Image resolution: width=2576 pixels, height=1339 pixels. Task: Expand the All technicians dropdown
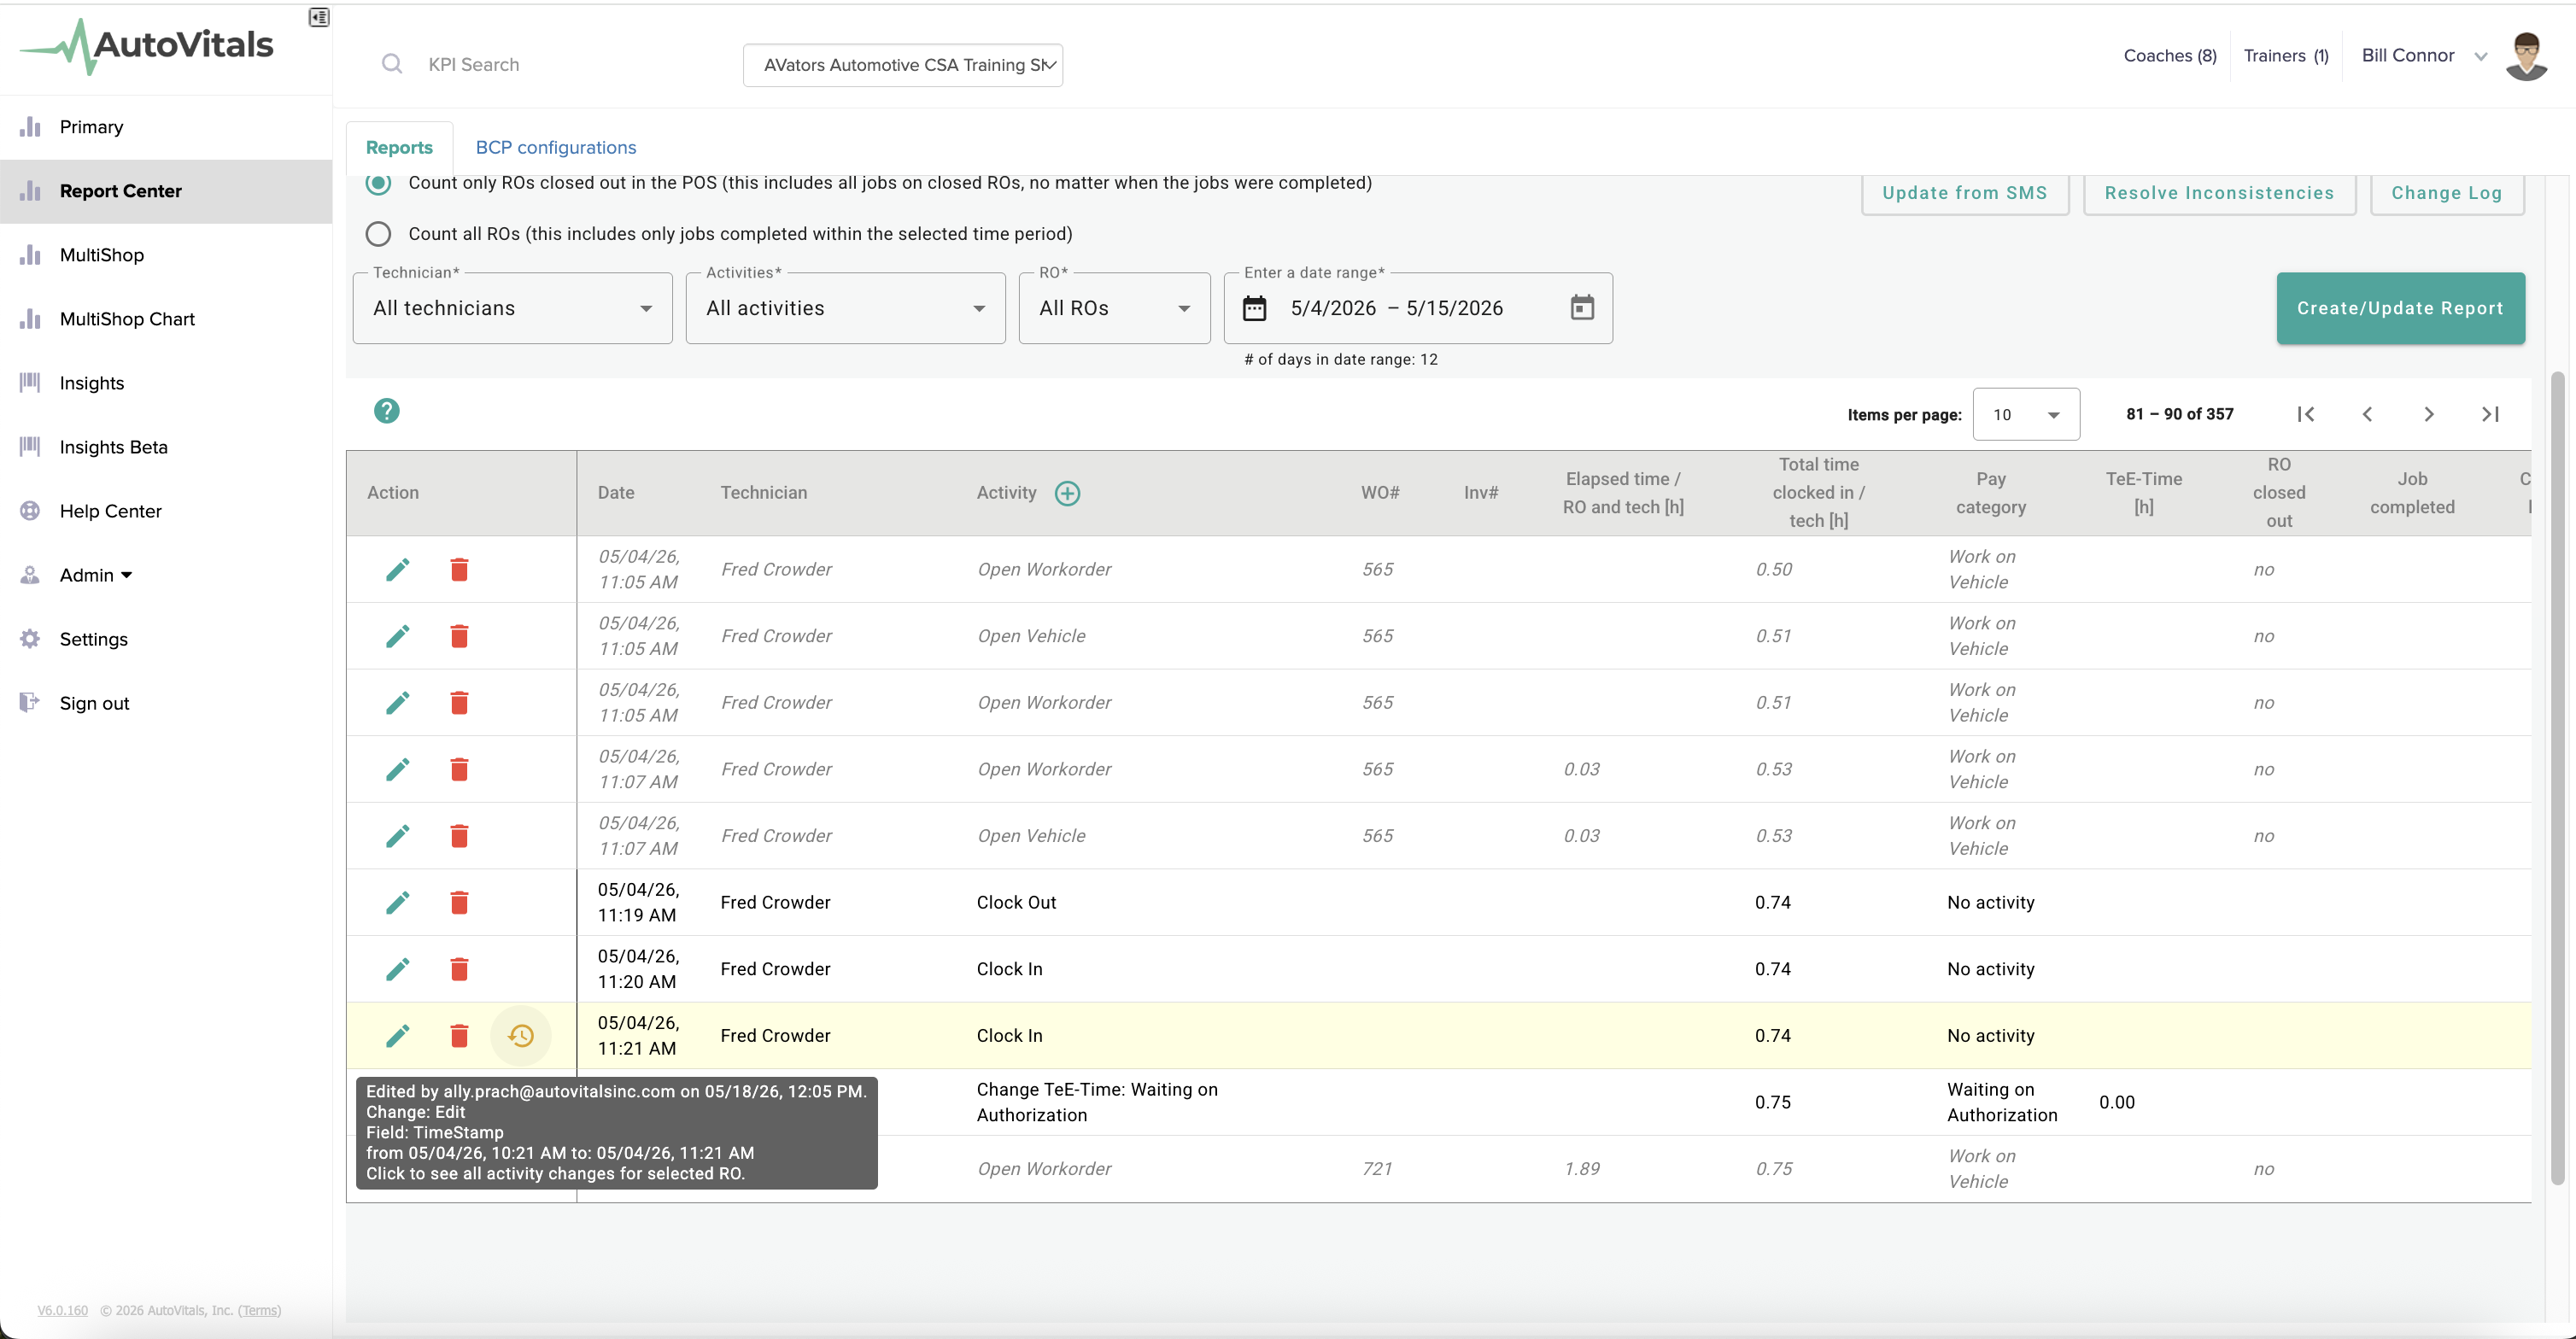[512, 308]
